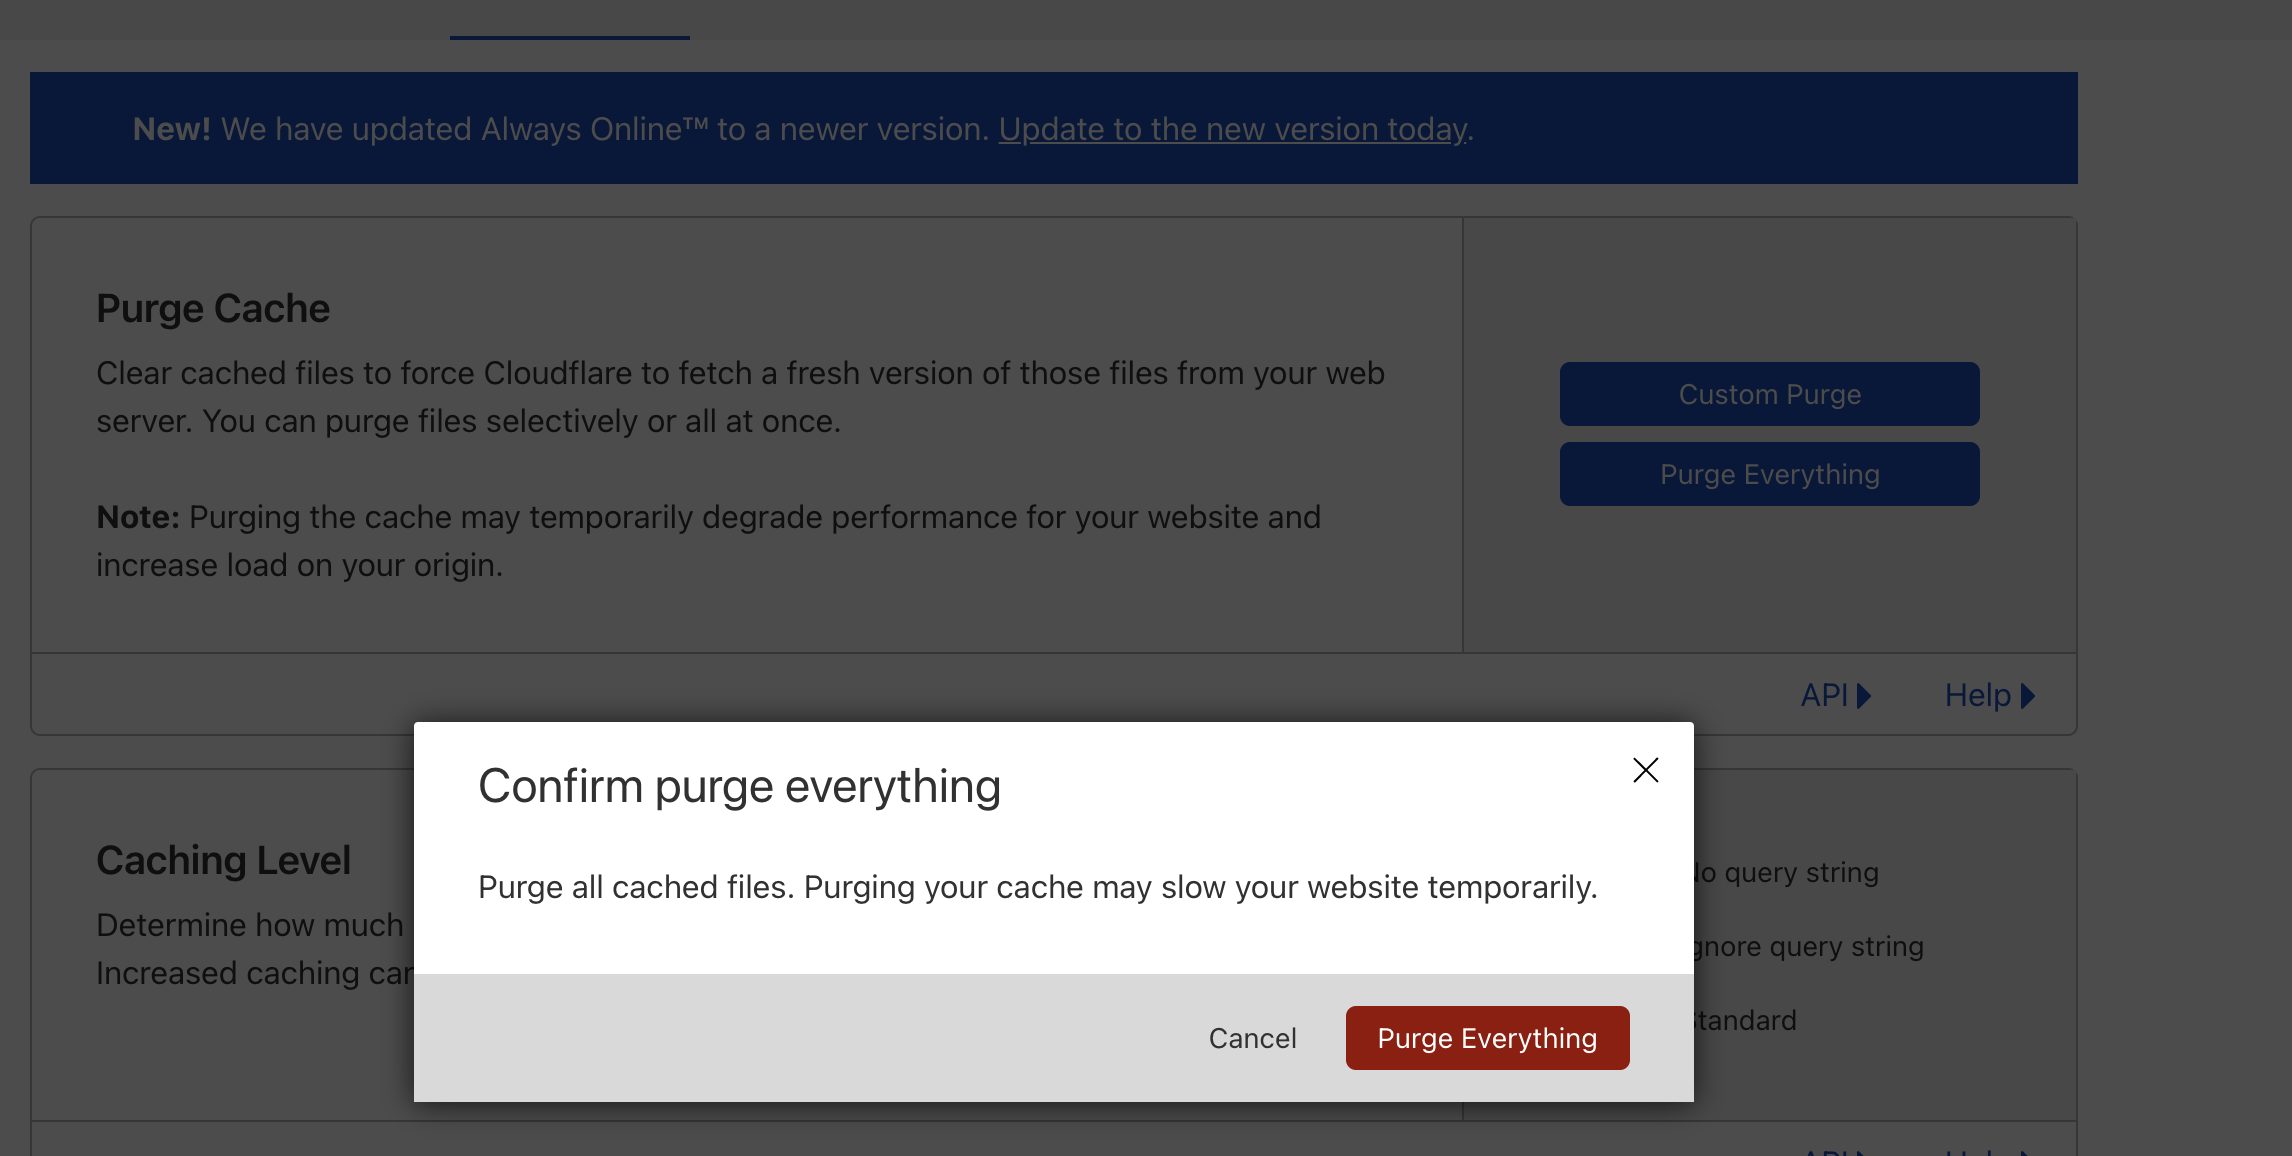Click the 'Confirm purge everything' dialog title
This screenshot has height=1156, width=2292.
[x=739, y=786]
